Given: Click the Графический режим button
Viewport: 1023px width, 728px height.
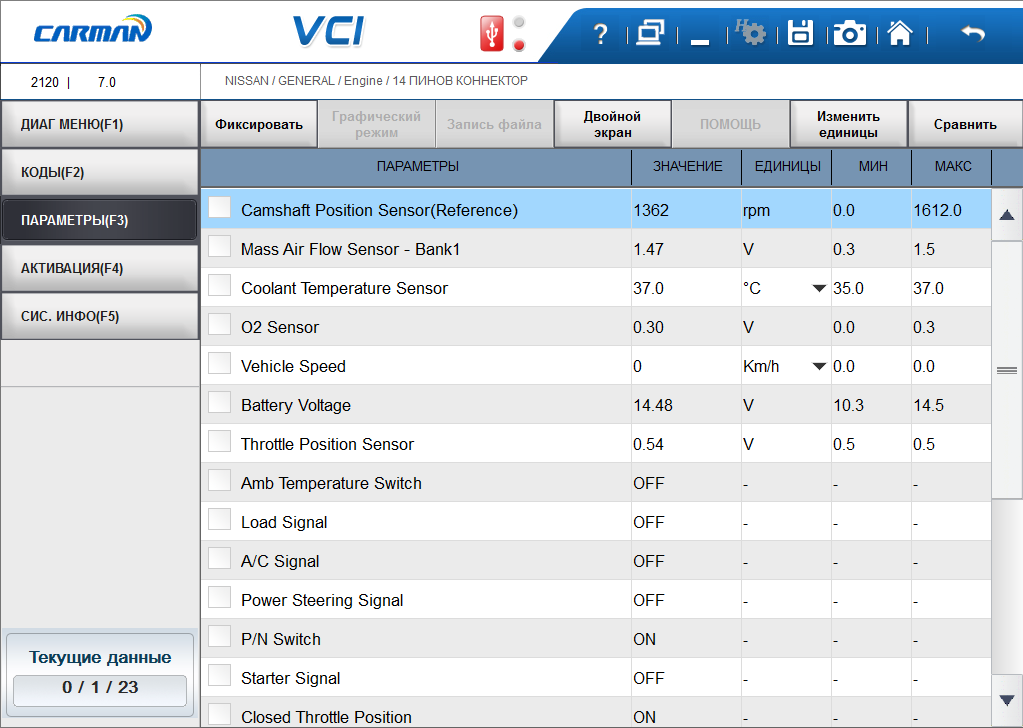Looking at the screenshot, I should pyautogui.click(x=376, y=124).
